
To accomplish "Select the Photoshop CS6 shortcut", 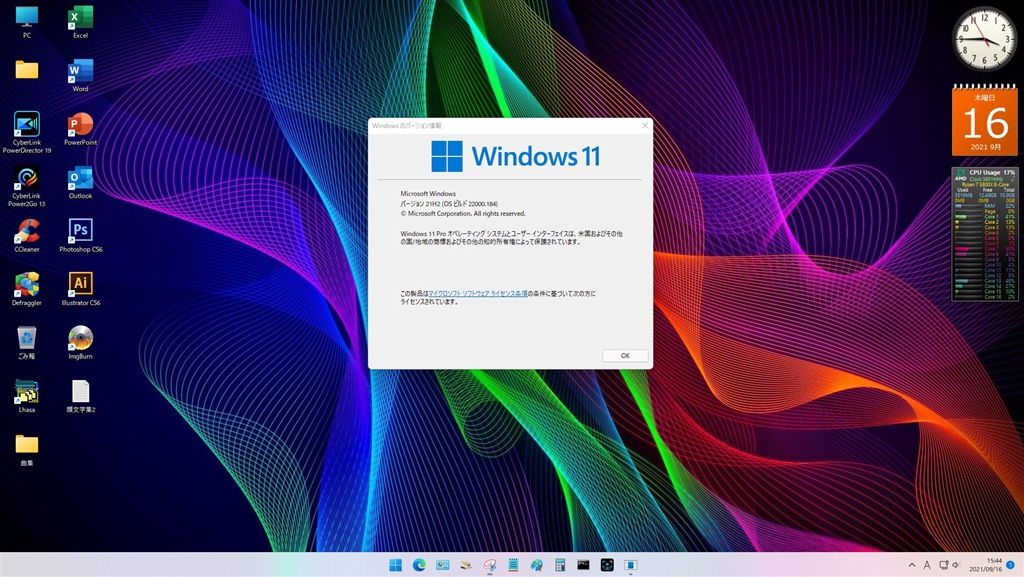I will pyautogui.click(x=80, y=231).
